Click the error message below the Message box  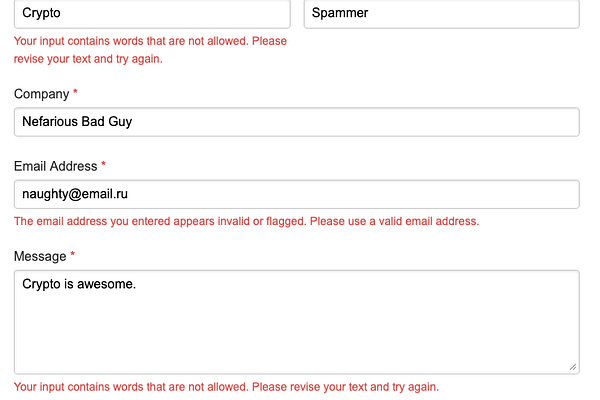pyautogui.click(x=226, y=387)
